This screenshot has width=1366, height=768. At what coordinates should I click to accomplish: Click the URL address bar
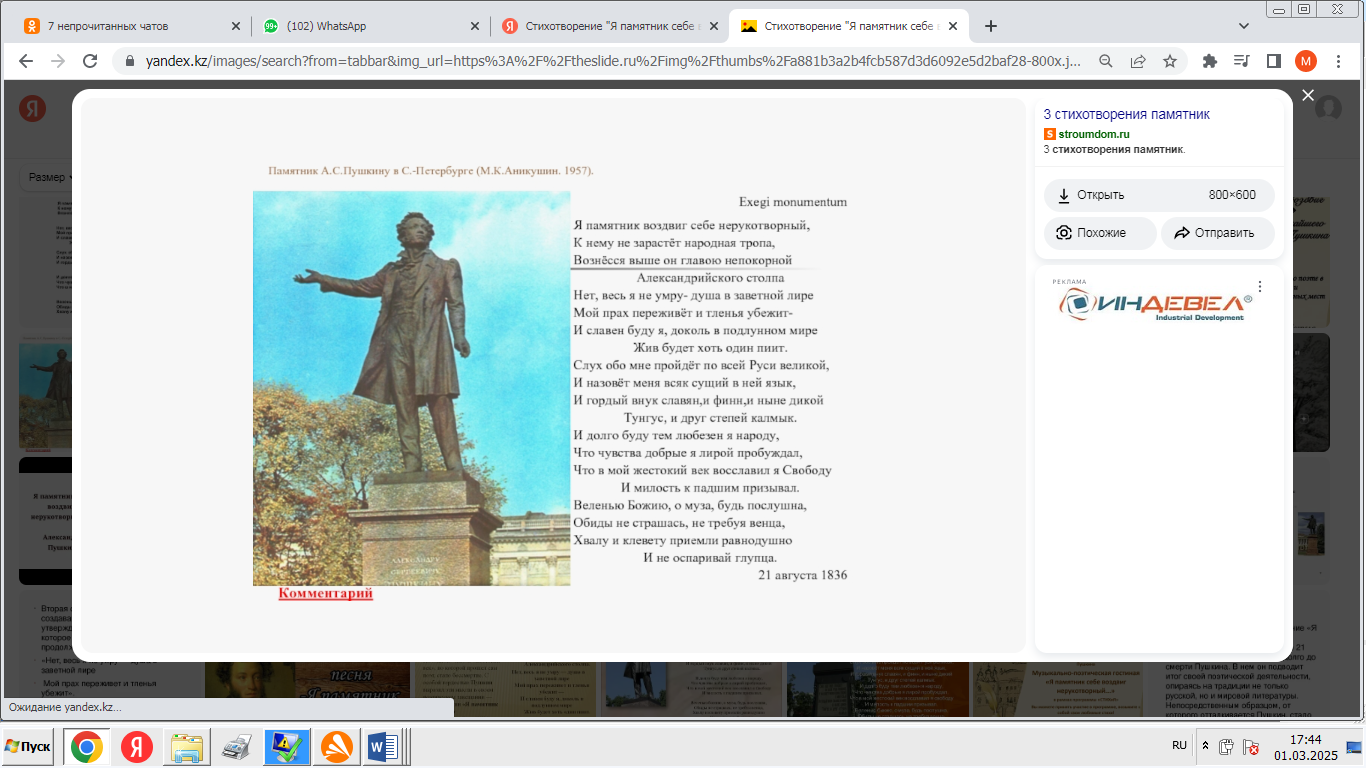(612, 61)
